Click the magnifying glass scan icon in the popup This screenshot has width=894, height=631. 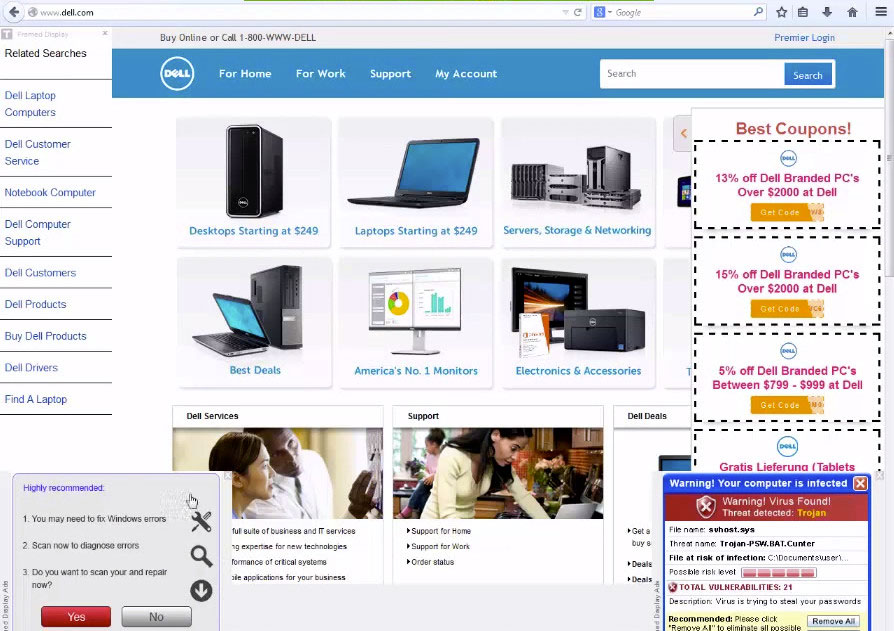pyautogui.click(x=201, y=557)
